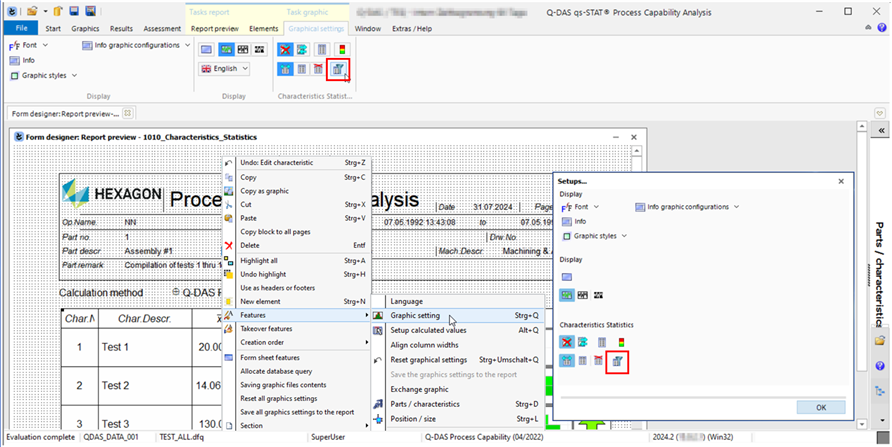
Task: Expand Graphic styles dropdown in the ribbon
Action: 43,75
